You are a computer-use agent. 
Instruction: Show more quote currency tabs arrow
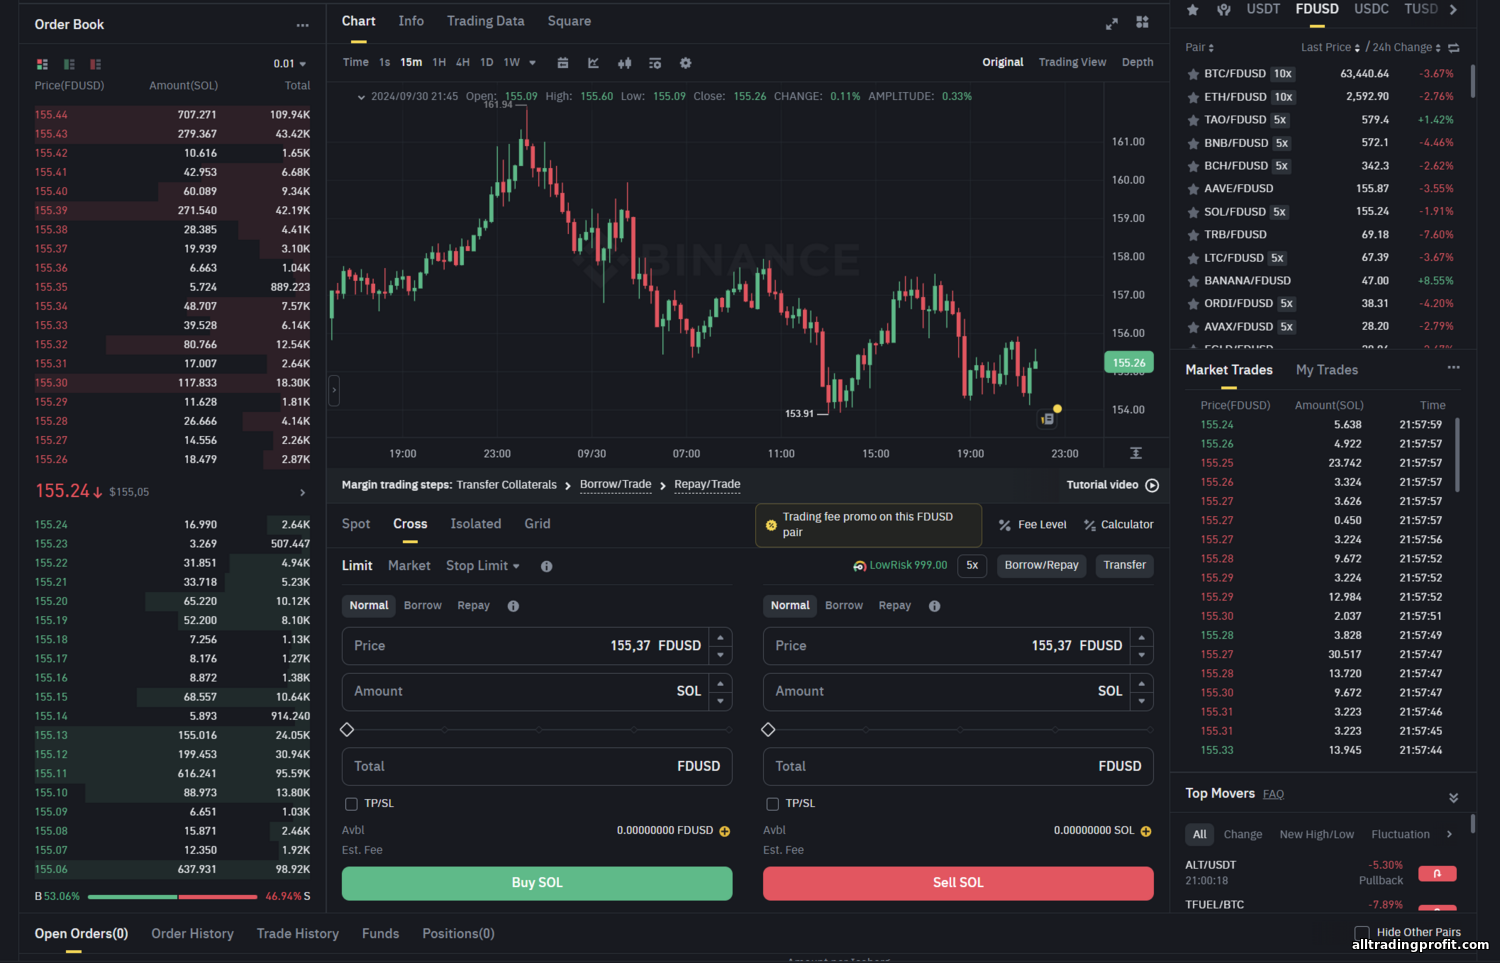pos(1453,10)
